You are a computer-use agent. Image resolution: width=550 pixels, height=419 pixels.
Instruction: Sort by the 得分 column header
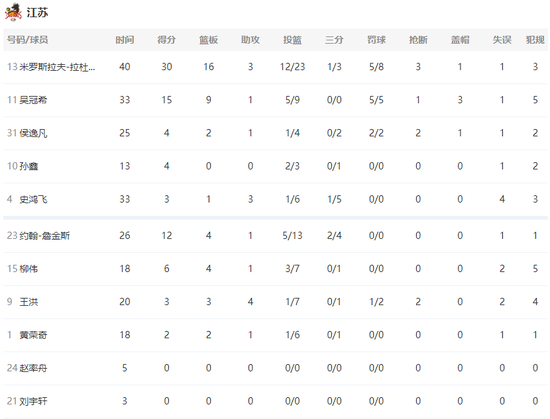click(x=167, y=40)
